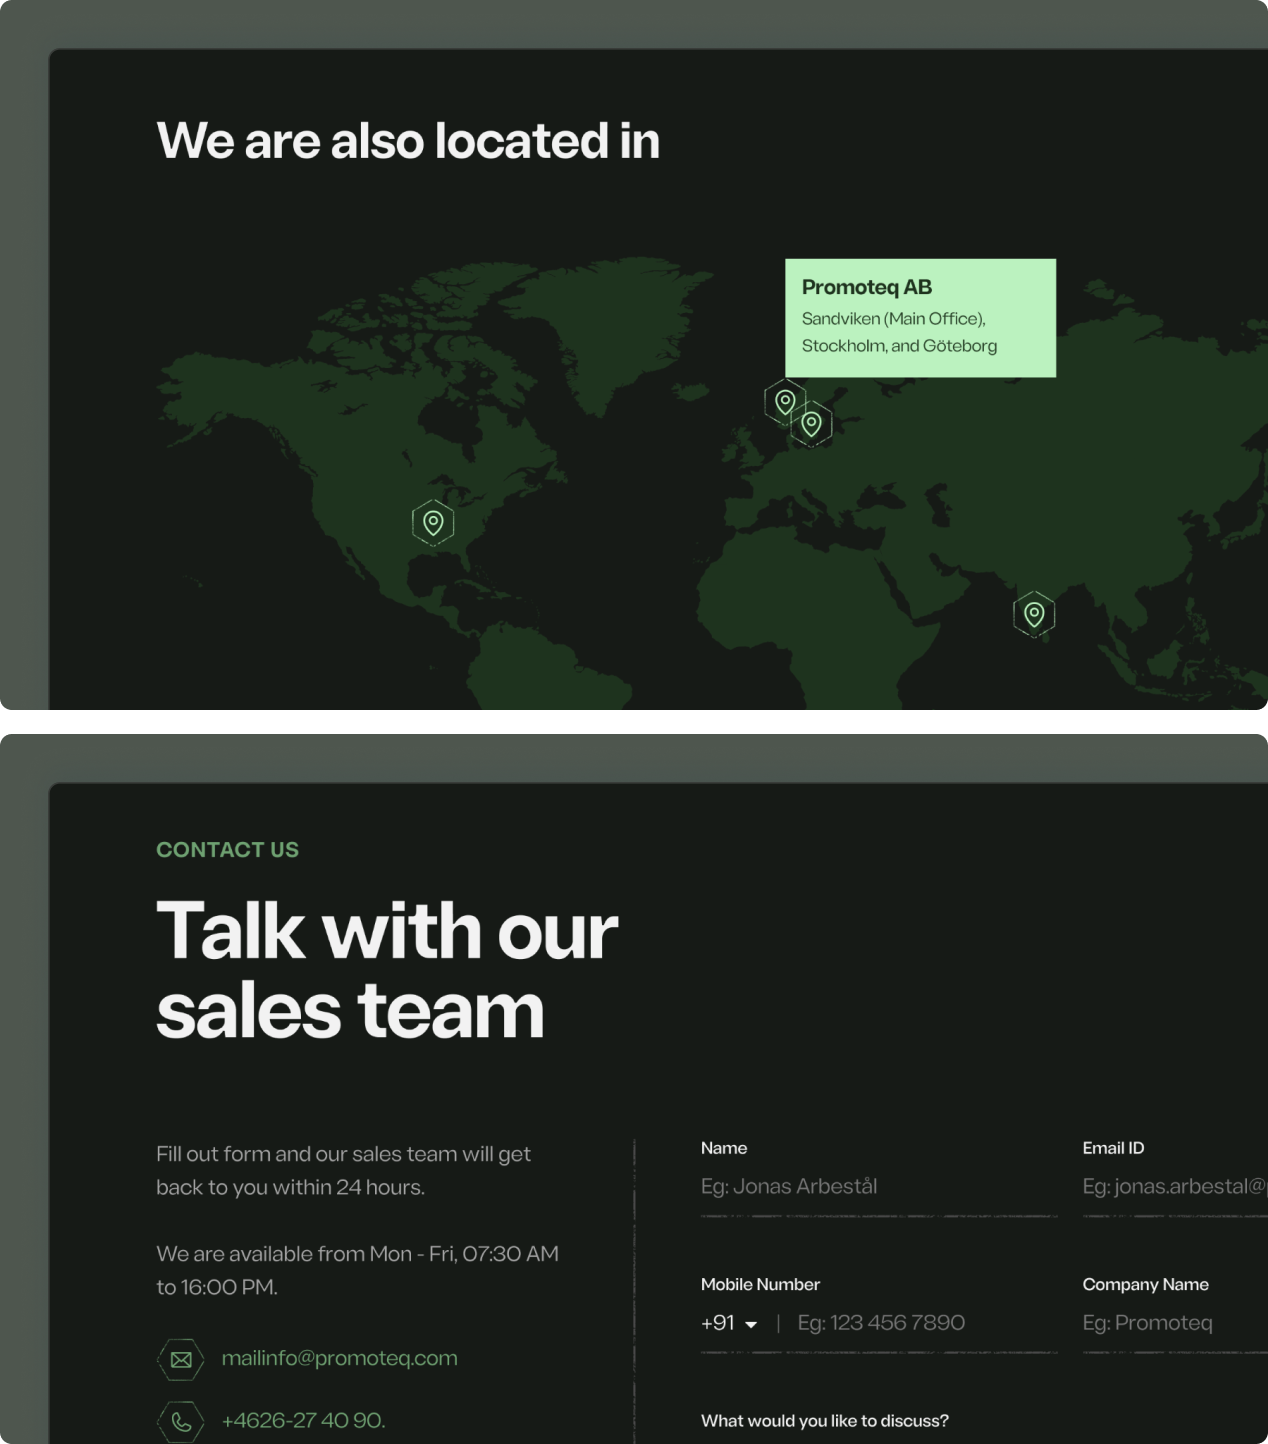Click the Promoteq AB location tooltip
The height and width of the screenshot is (1444, 1268).
pyautogui.click(x=920, y=318)
